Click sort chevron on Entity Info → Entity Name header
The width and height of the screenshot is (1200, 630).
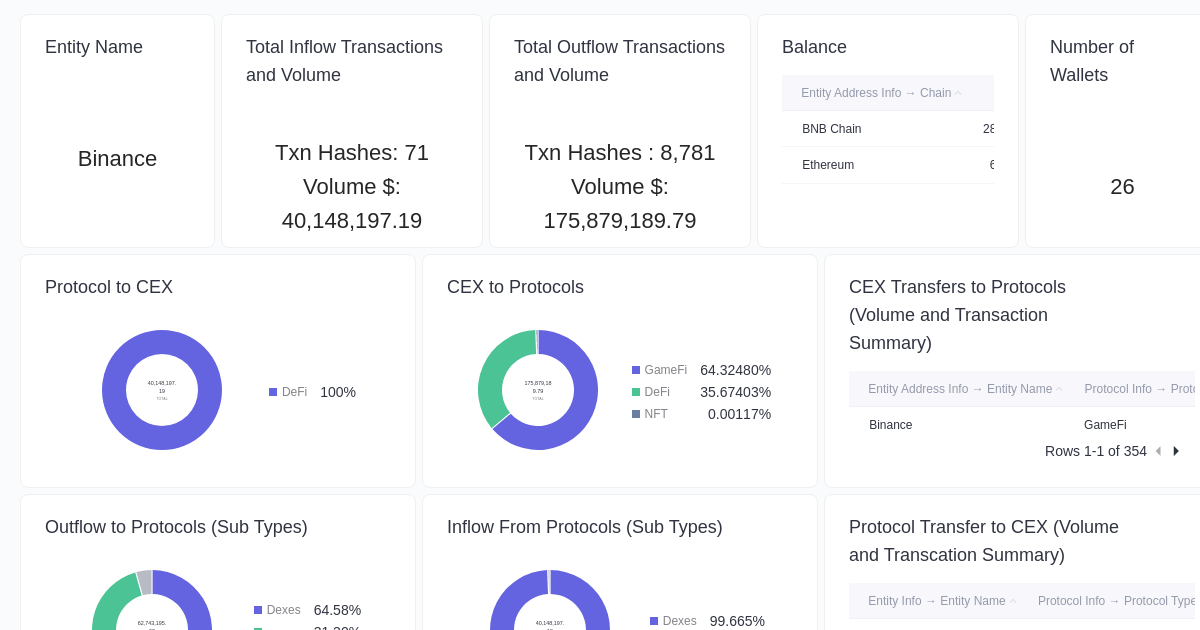click(x=1014, y=601)
